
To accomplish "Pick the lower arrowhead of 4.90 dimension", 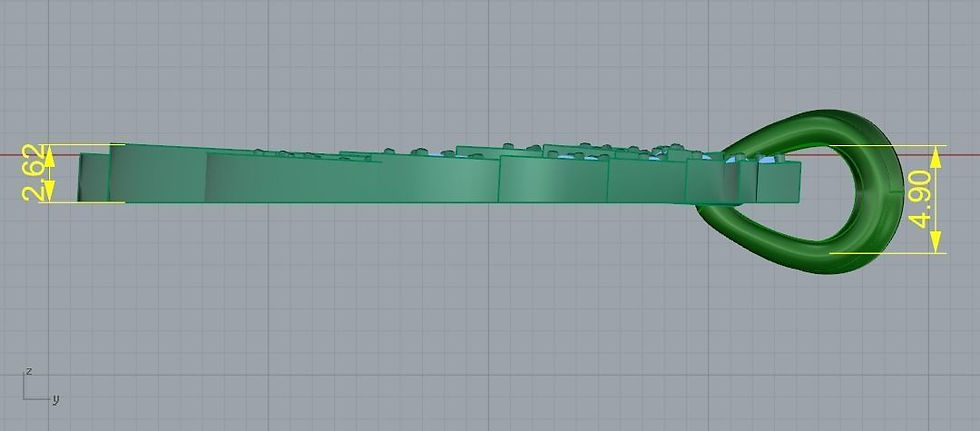I will [x=936, y=242].
